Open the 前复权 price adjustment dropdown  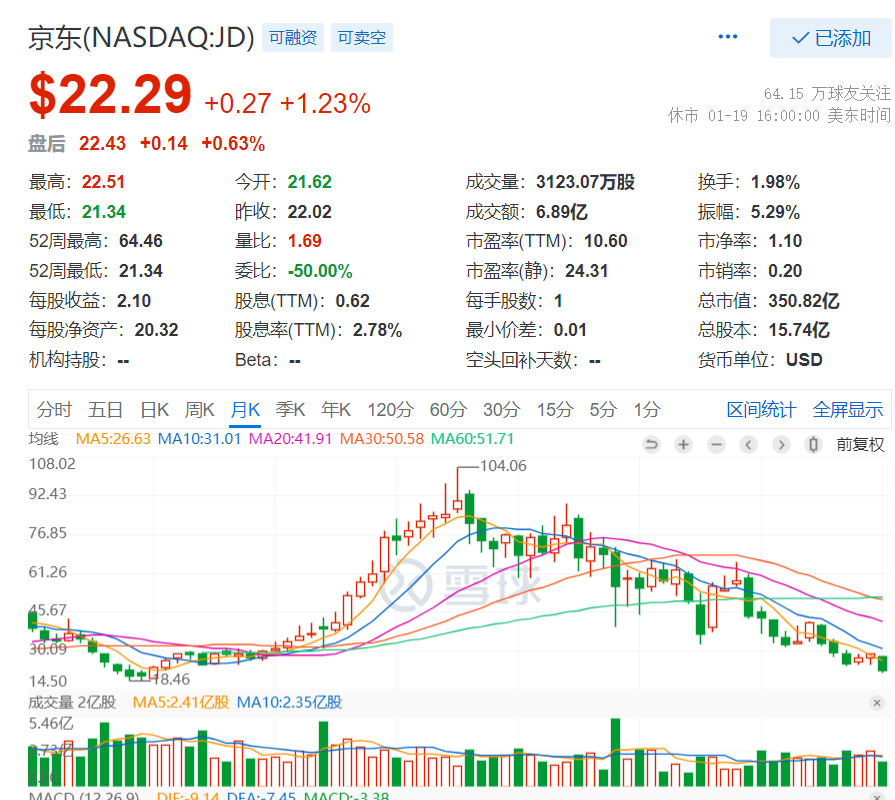point(860,445)
